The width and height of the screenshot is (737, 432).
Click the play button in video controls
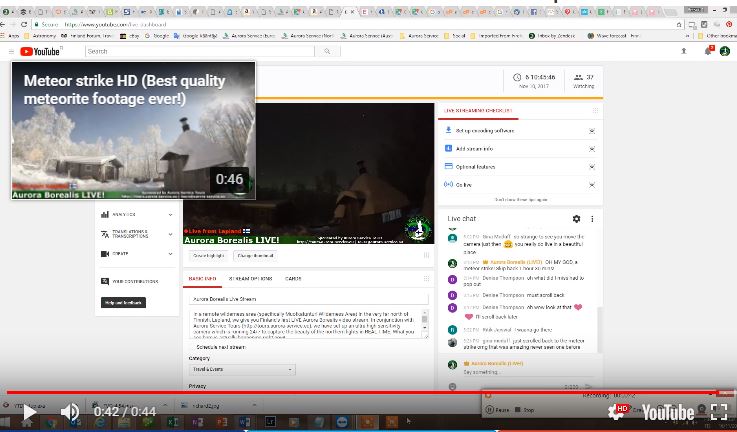30,412
